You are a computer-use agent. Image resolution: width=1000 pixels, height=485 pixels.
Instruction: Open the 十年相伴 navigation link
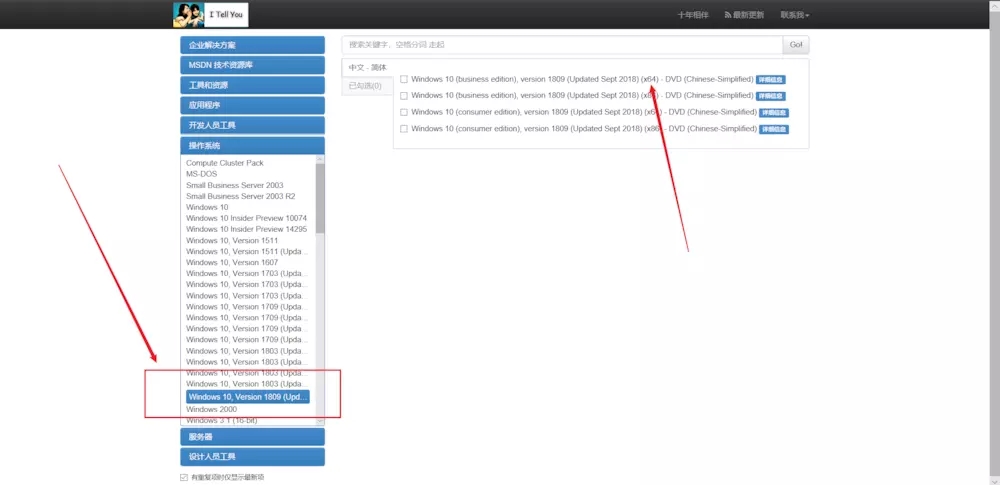pyautogui.click(x=693, y=15)
